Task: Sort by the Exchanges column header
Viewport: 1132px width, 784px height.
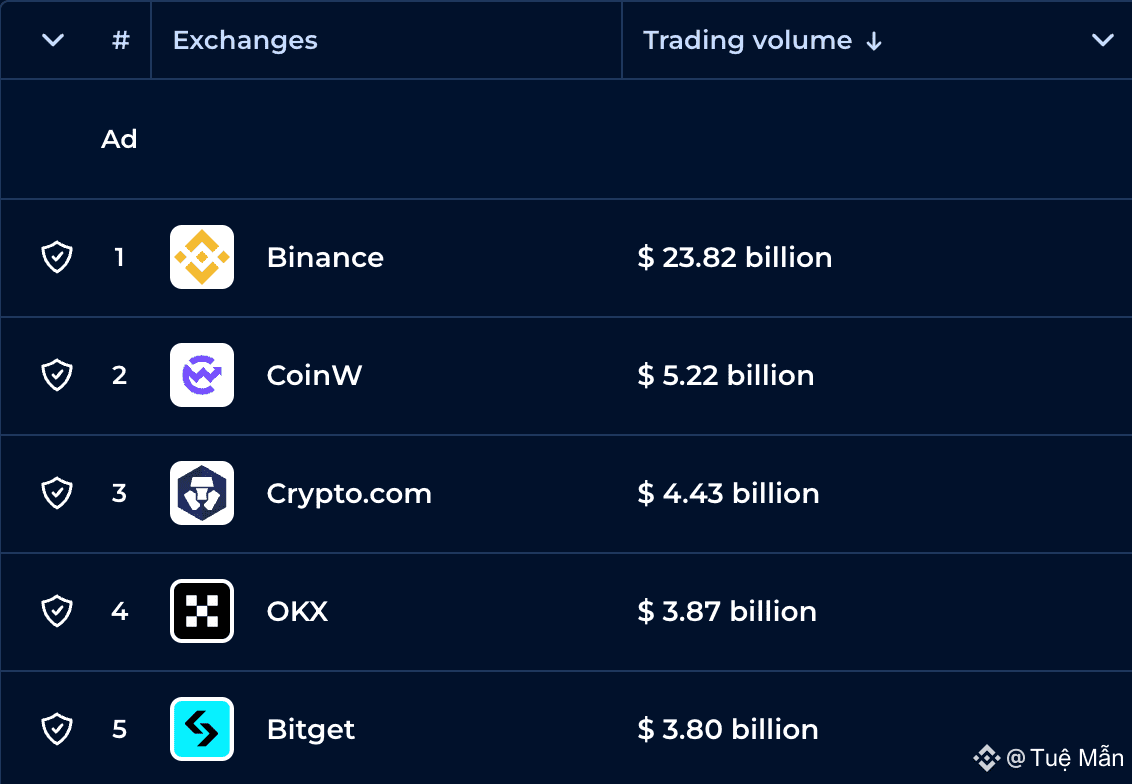Action: coord(245,40)
